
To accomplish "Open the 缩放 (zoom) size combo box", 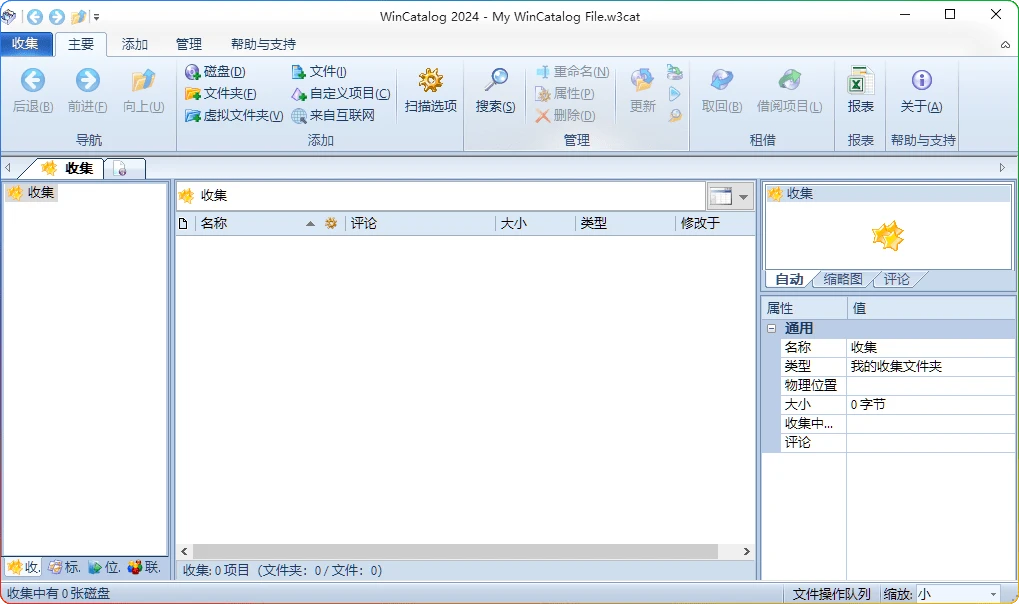I will tap(957, 594).
